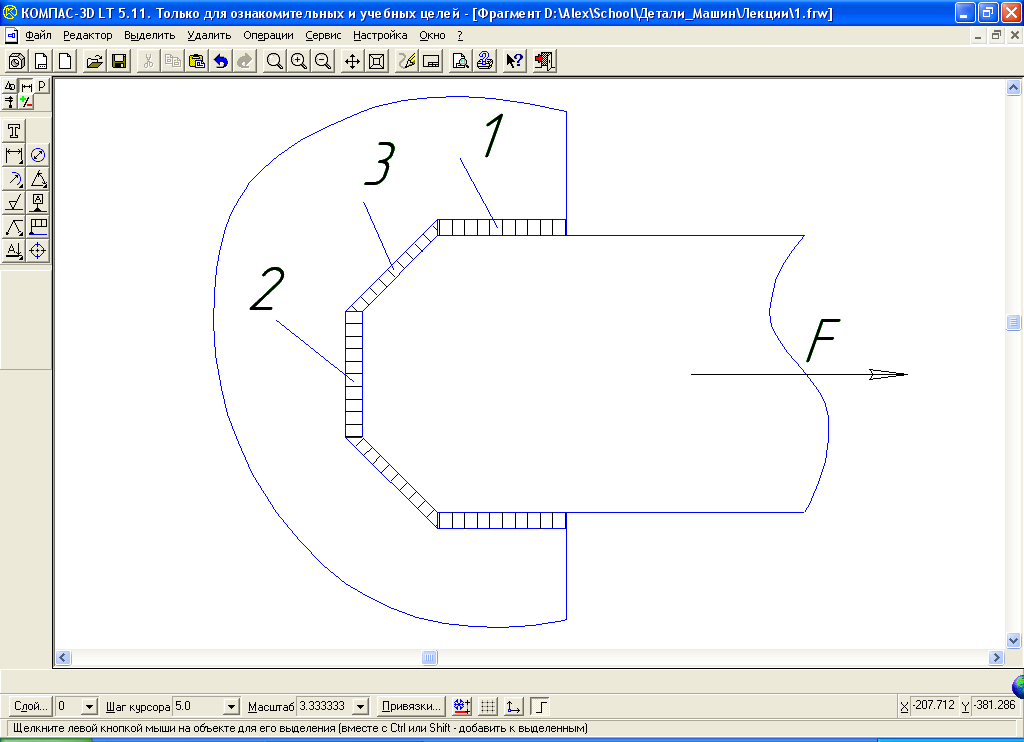Viewport: 1024px width, 742px height.
Task: Toggle orthogonal drawing mode button
Action: 540,706
